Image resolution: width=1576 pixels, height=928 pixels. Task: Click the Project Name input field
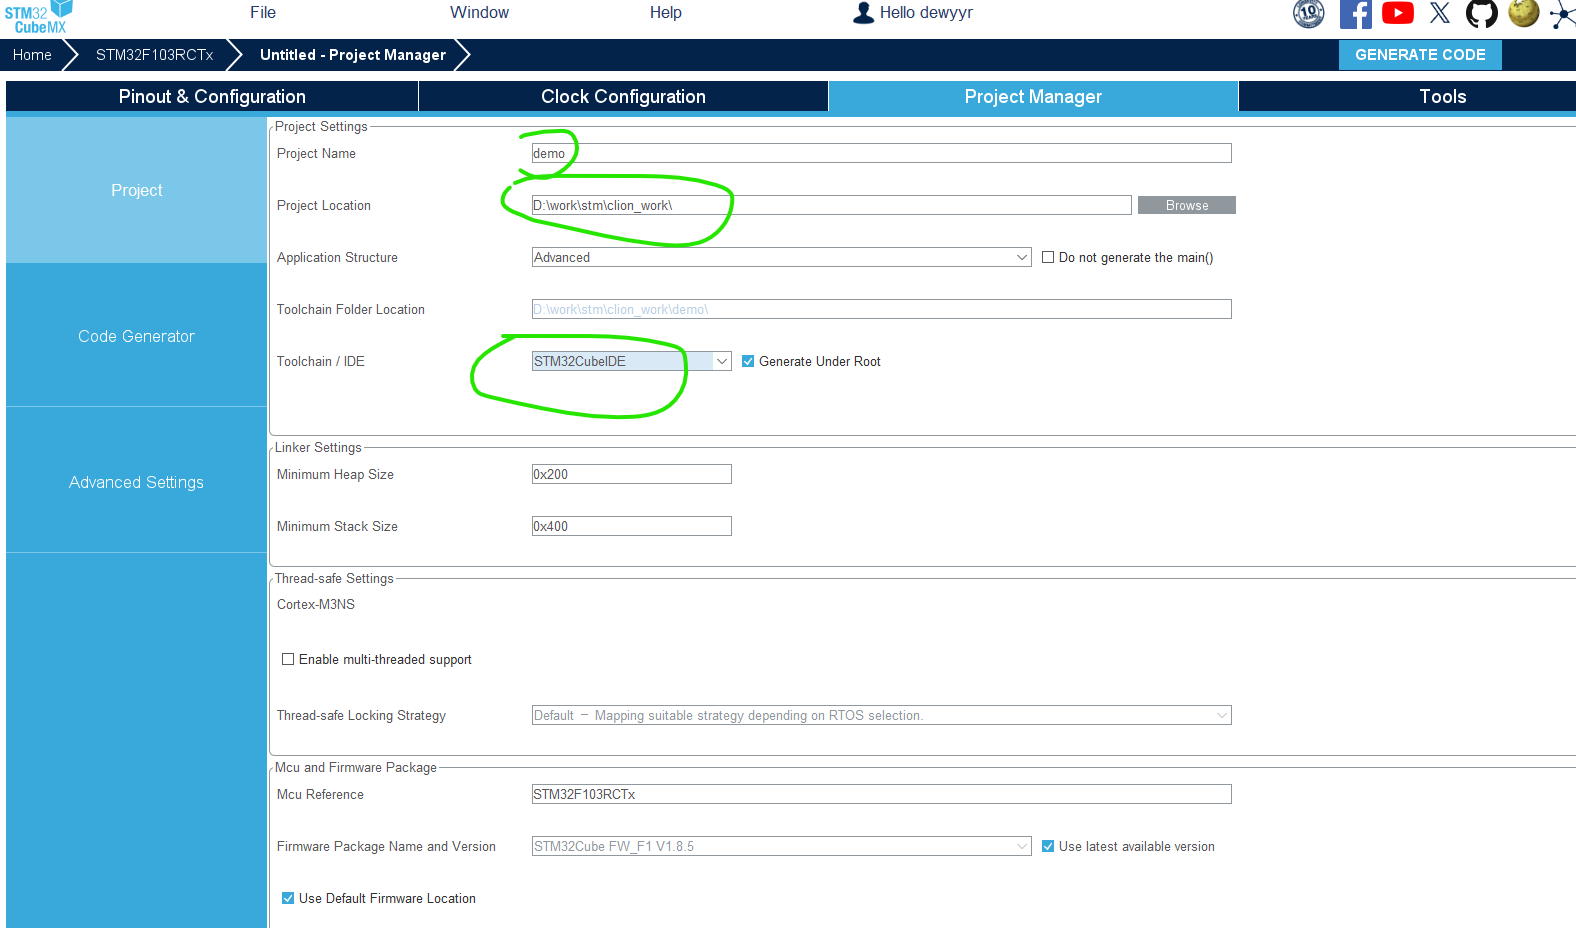pos(881,153)
